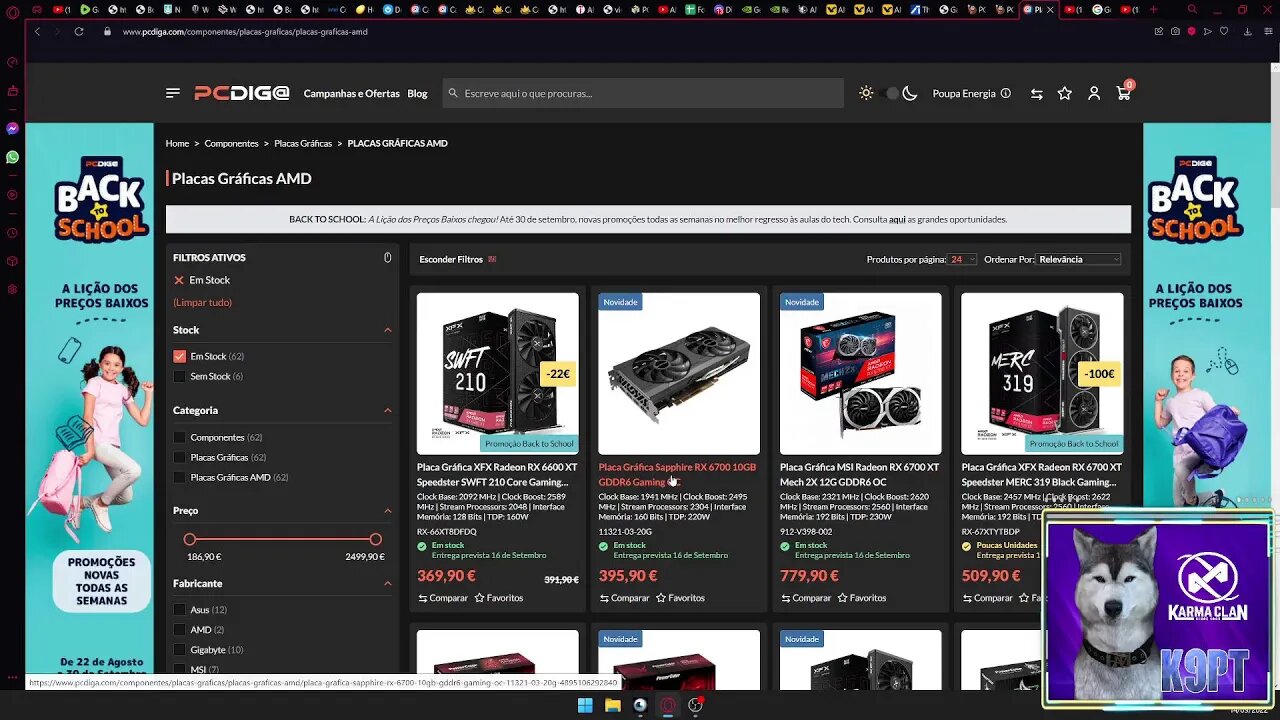Screen dimensions: 1280x720
Task: Click Comparar under MSI RX 6700 XT
Action: coord(806,598)
